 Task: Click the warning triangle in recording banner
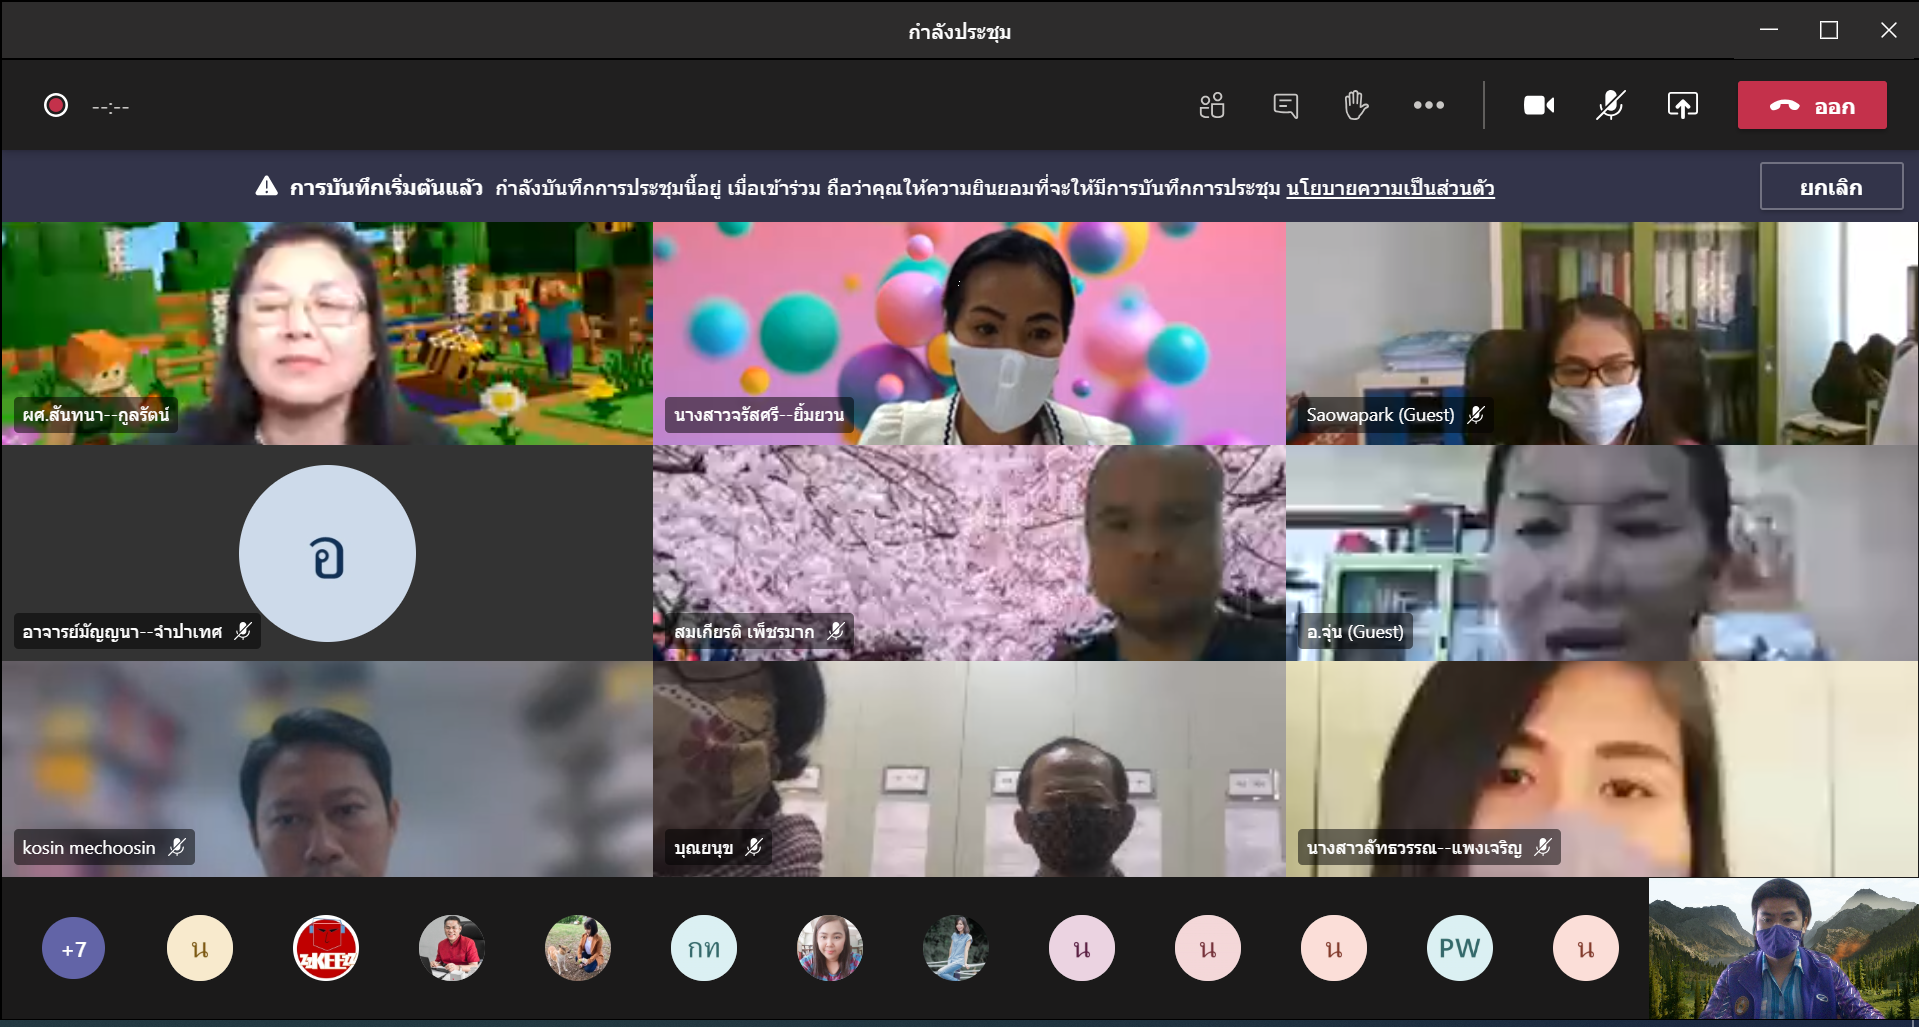tap(266, 187)
